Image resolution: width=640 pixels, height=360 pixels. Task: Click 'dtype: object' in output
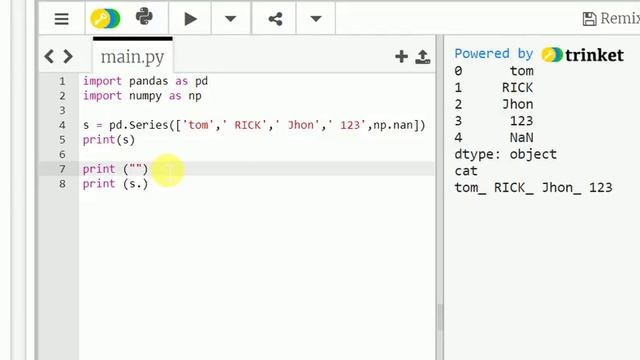[x=505, y=154]
